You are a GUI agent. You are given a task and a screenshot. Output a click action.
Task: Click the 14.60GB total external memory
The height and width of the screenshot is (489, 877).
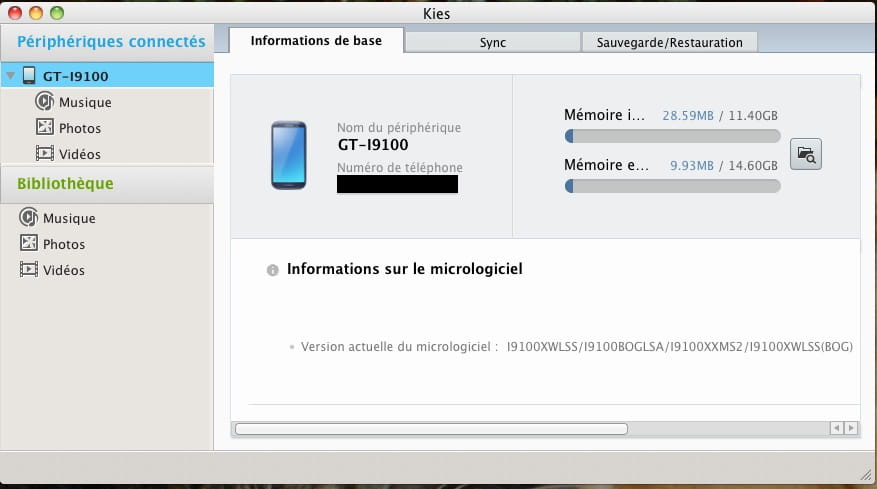tap(753, 166)
